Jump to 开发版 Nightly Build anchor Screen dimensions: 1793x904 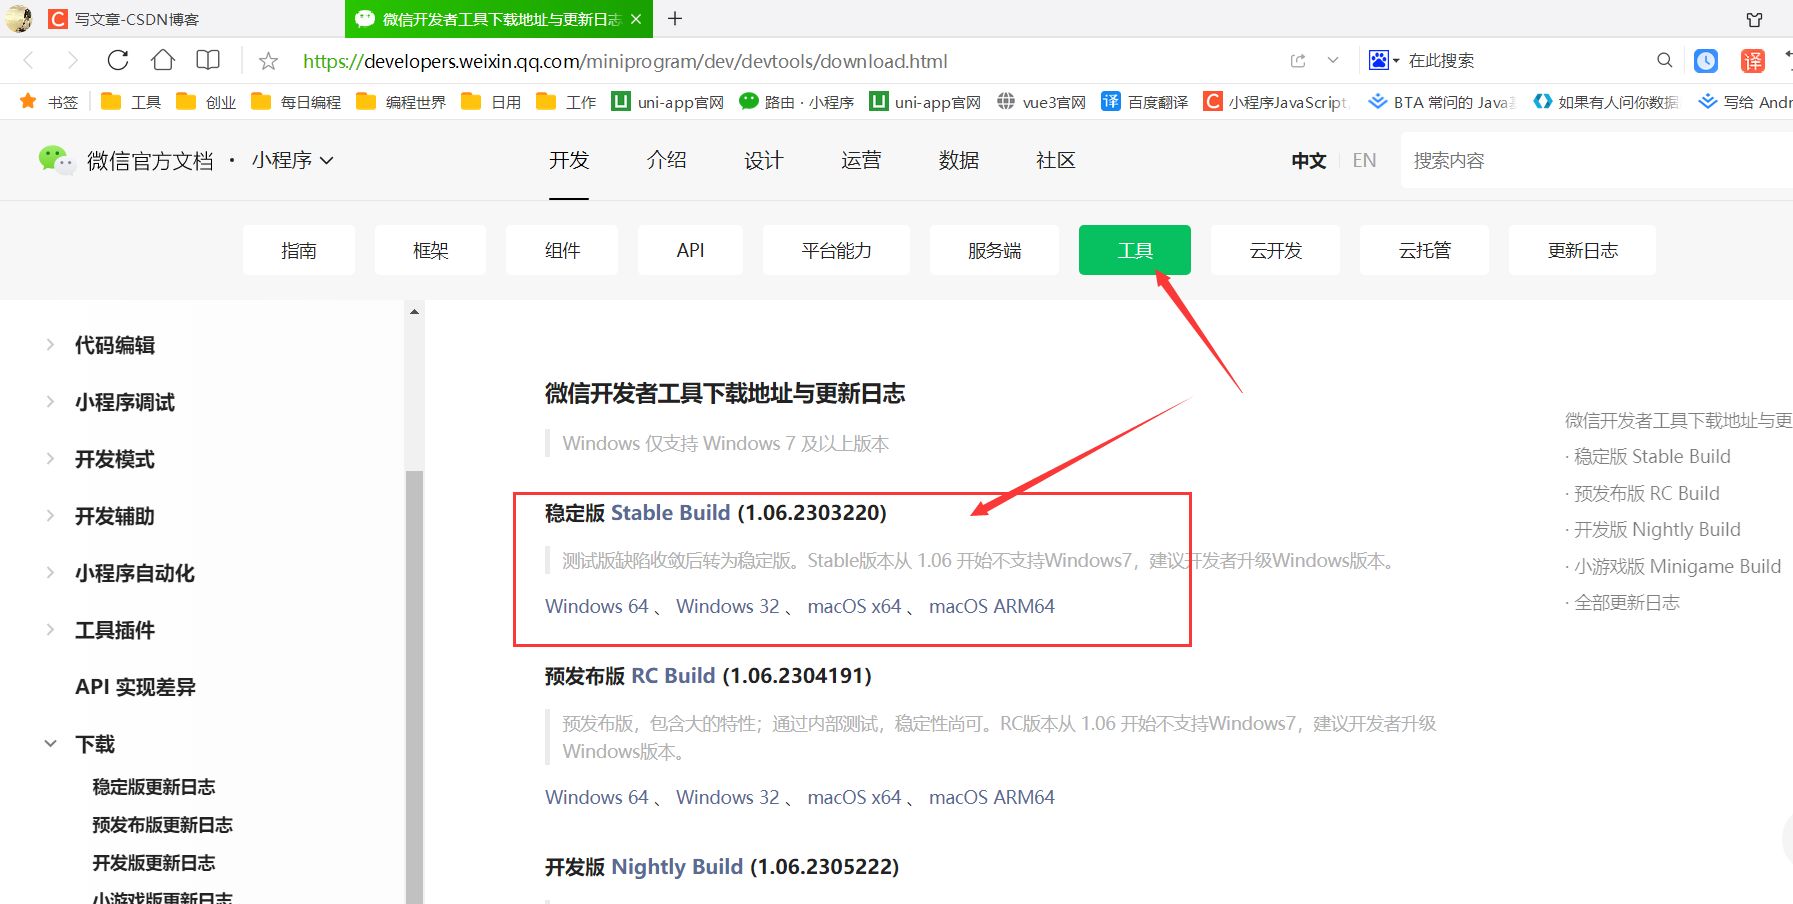(x=1658, y=529)
